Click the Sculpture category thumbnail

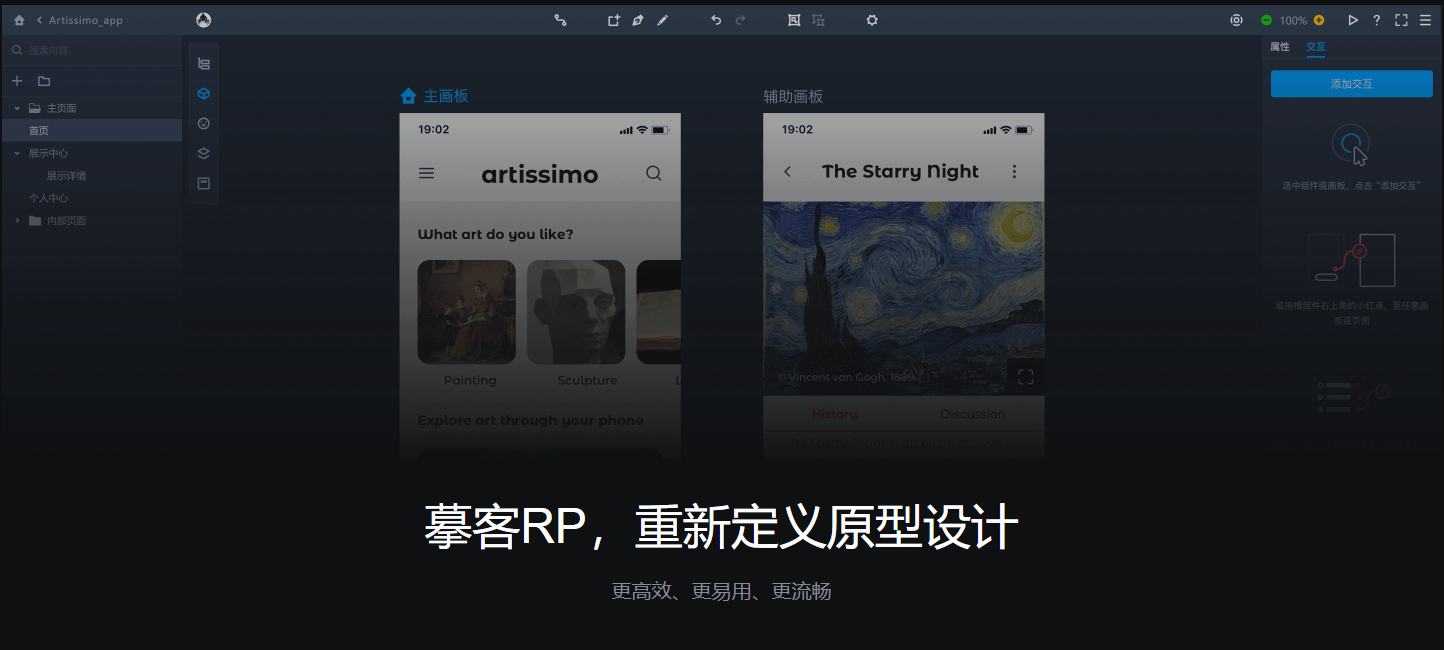(x=576, y=312)
